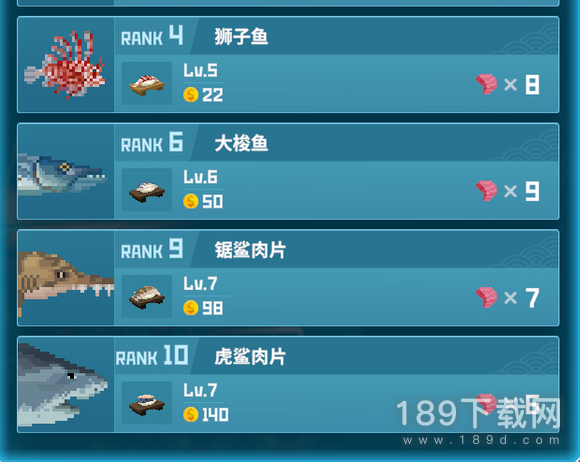The height and width of the screenshot is (462, 580).
Task: Click the lionfish pixel art image
Action: 64,65
